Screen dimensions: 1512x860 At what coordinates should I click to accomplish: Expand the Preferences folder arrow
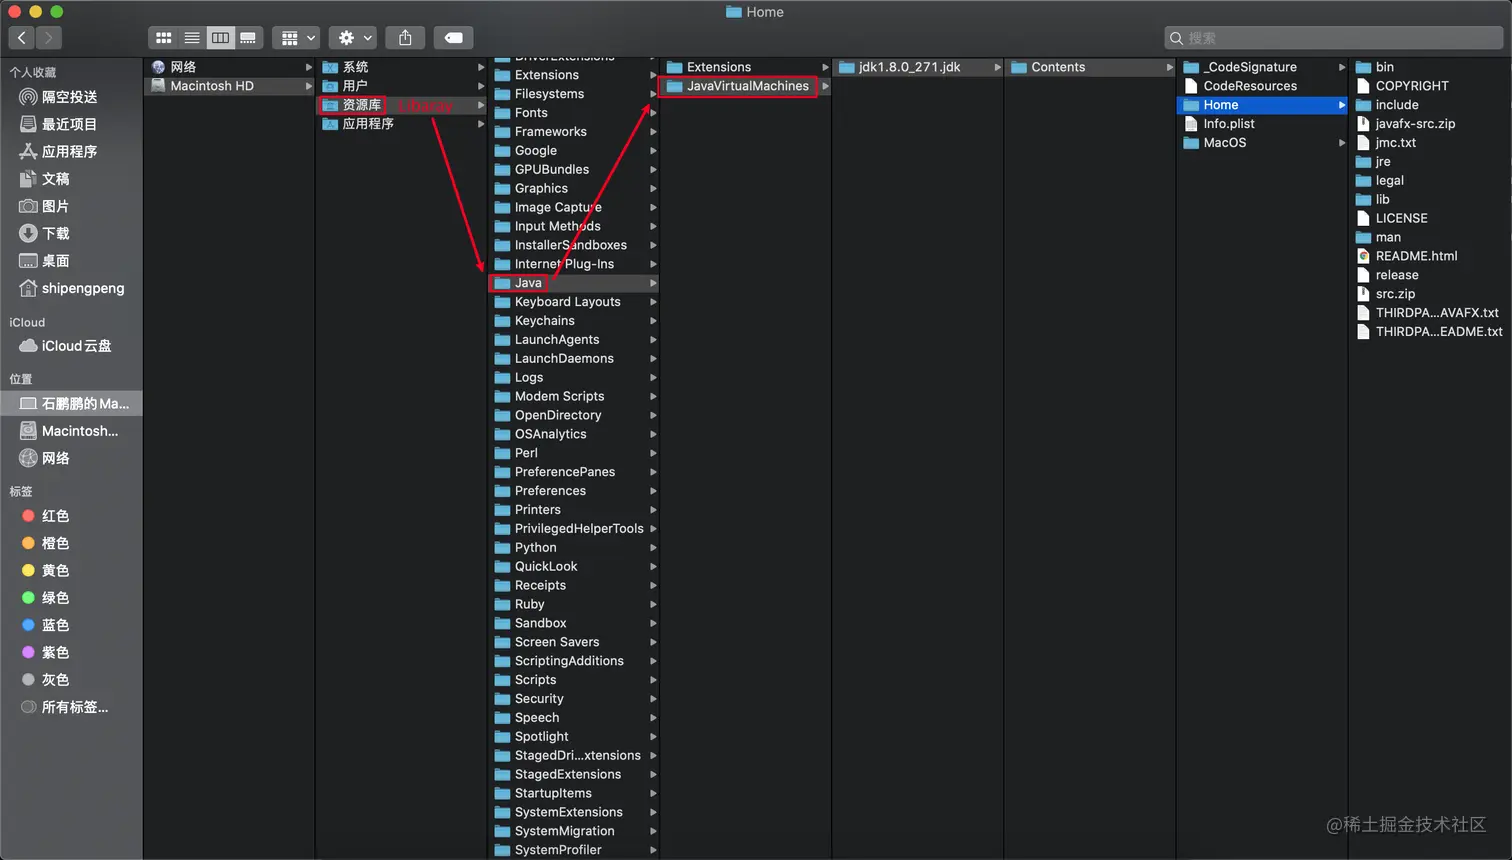tap(653, 491)
